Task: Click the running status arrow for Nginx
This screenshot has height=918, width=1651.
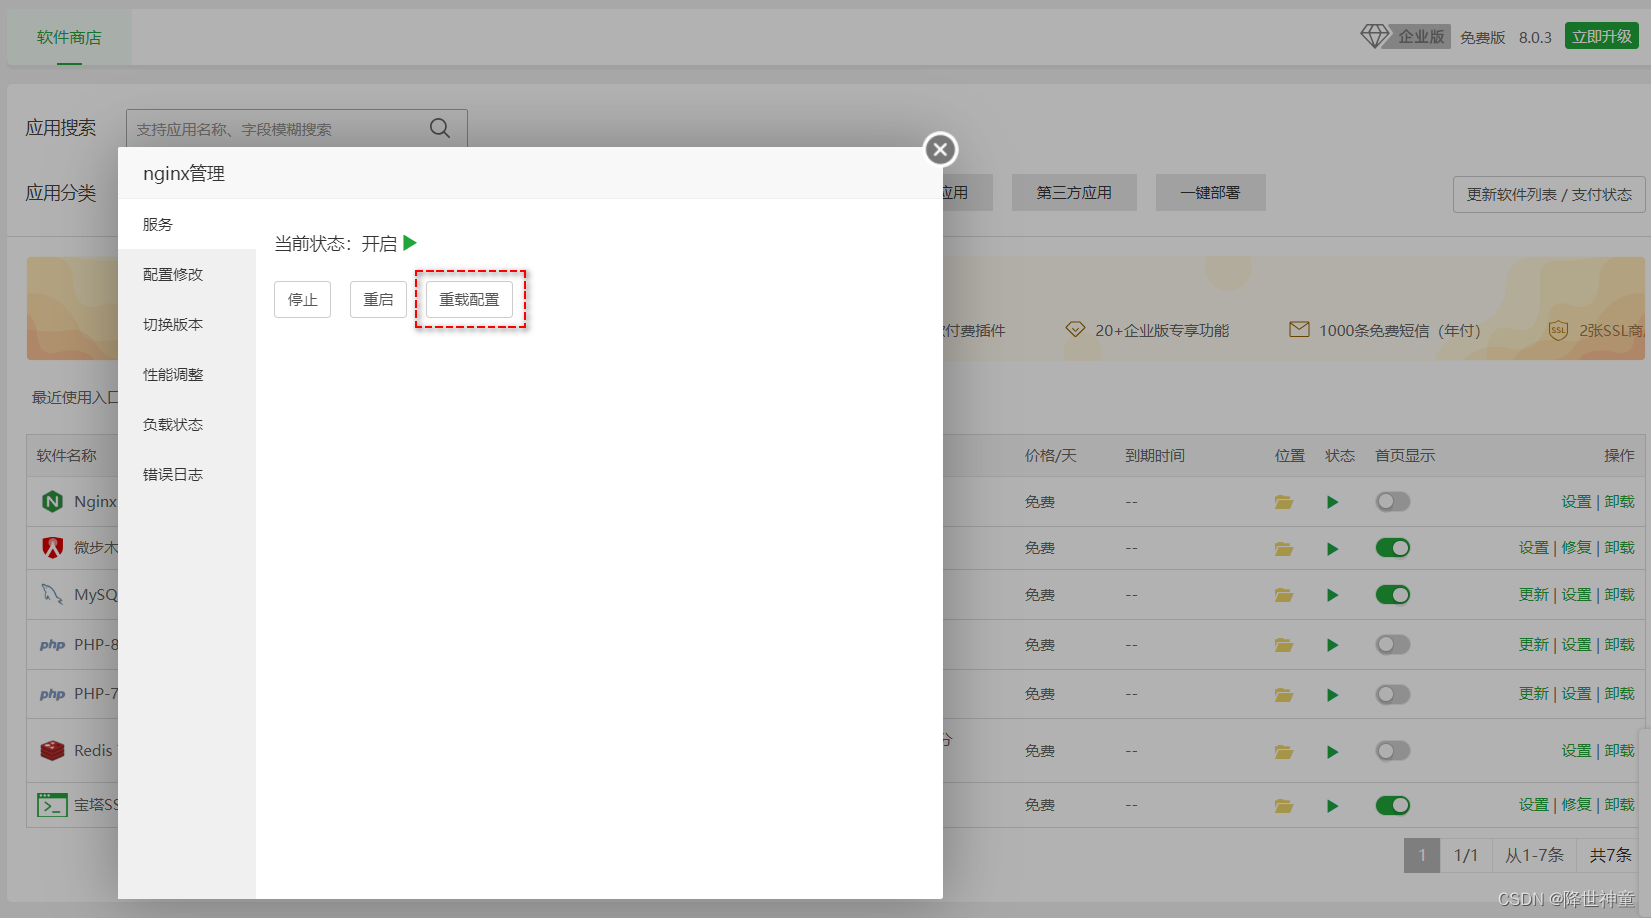Action: (x=1332, y=502)
